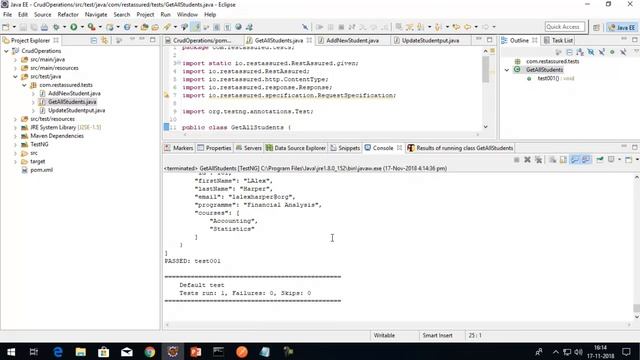Click the Open Type folder icon
Viewport: 640px width, 360px height.
point(144,27)
